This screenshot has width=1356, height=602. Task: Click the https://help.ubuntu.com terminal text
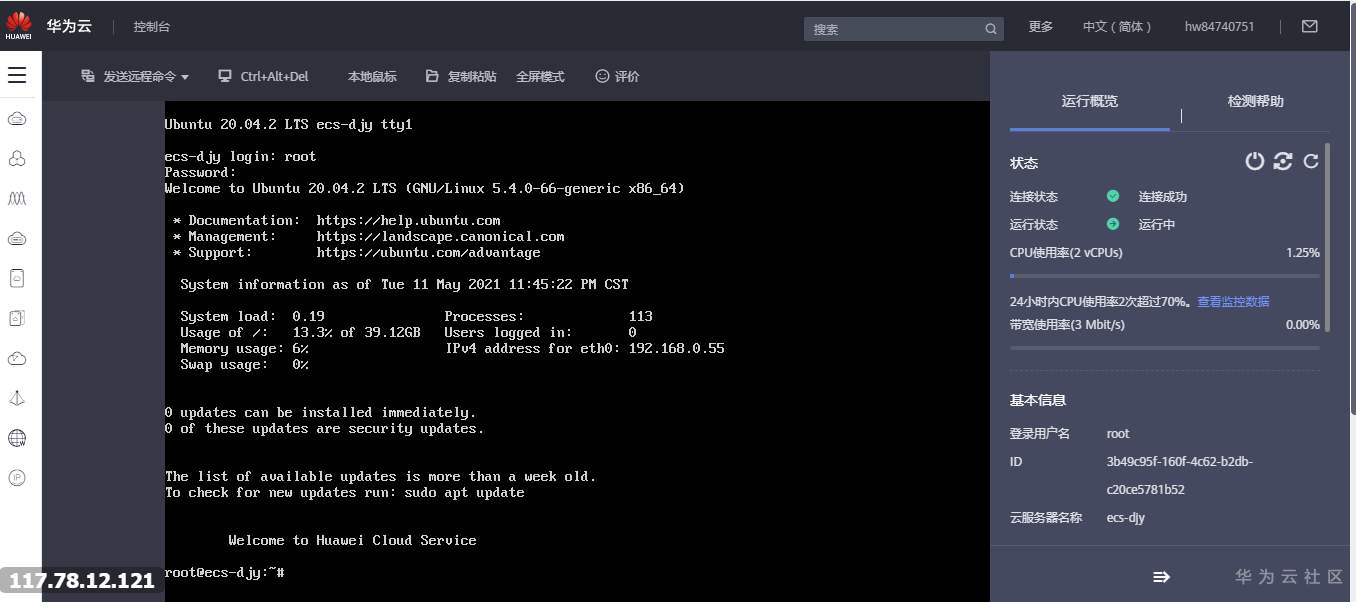[x=408, y=220]
